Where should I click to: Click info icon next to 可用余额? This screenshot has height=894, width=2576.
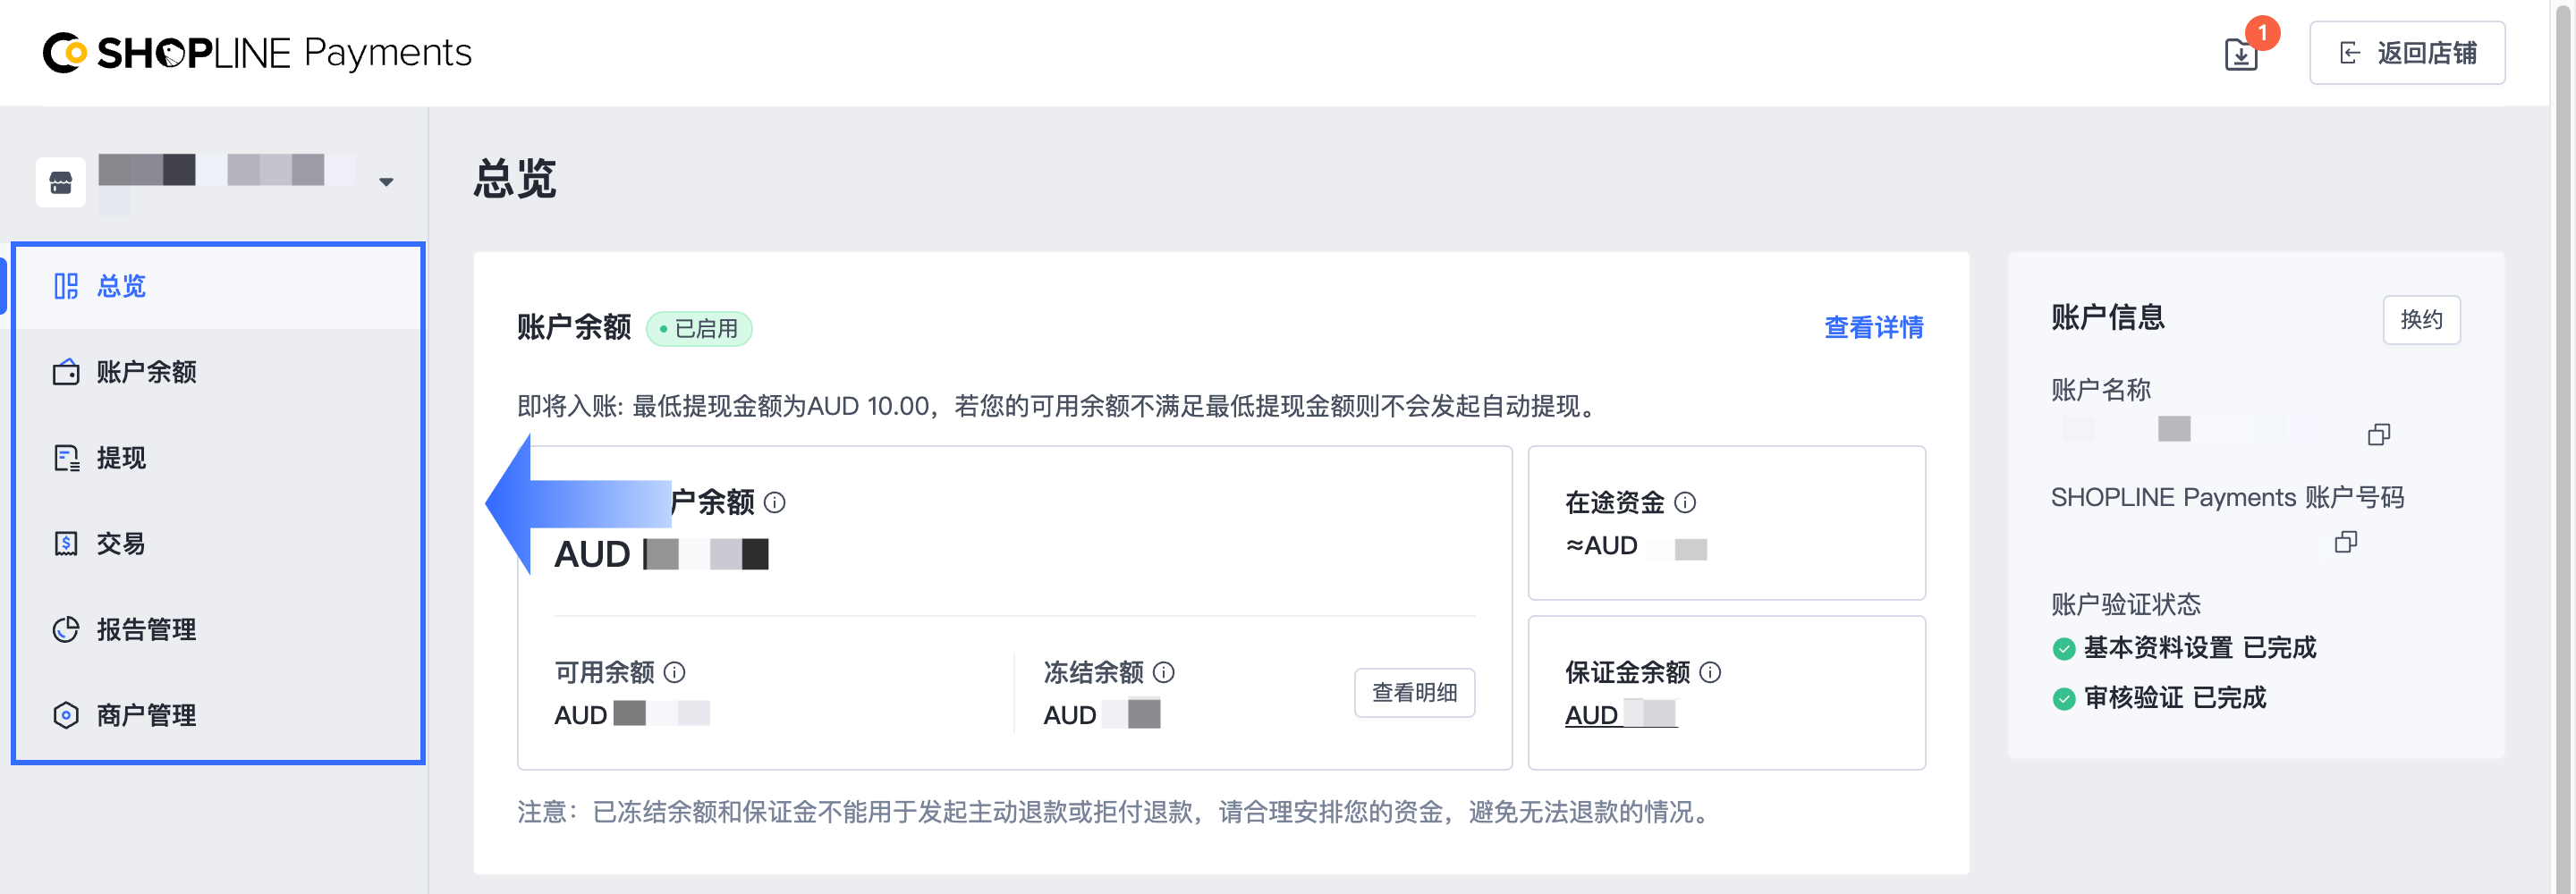tap(675, 672)
